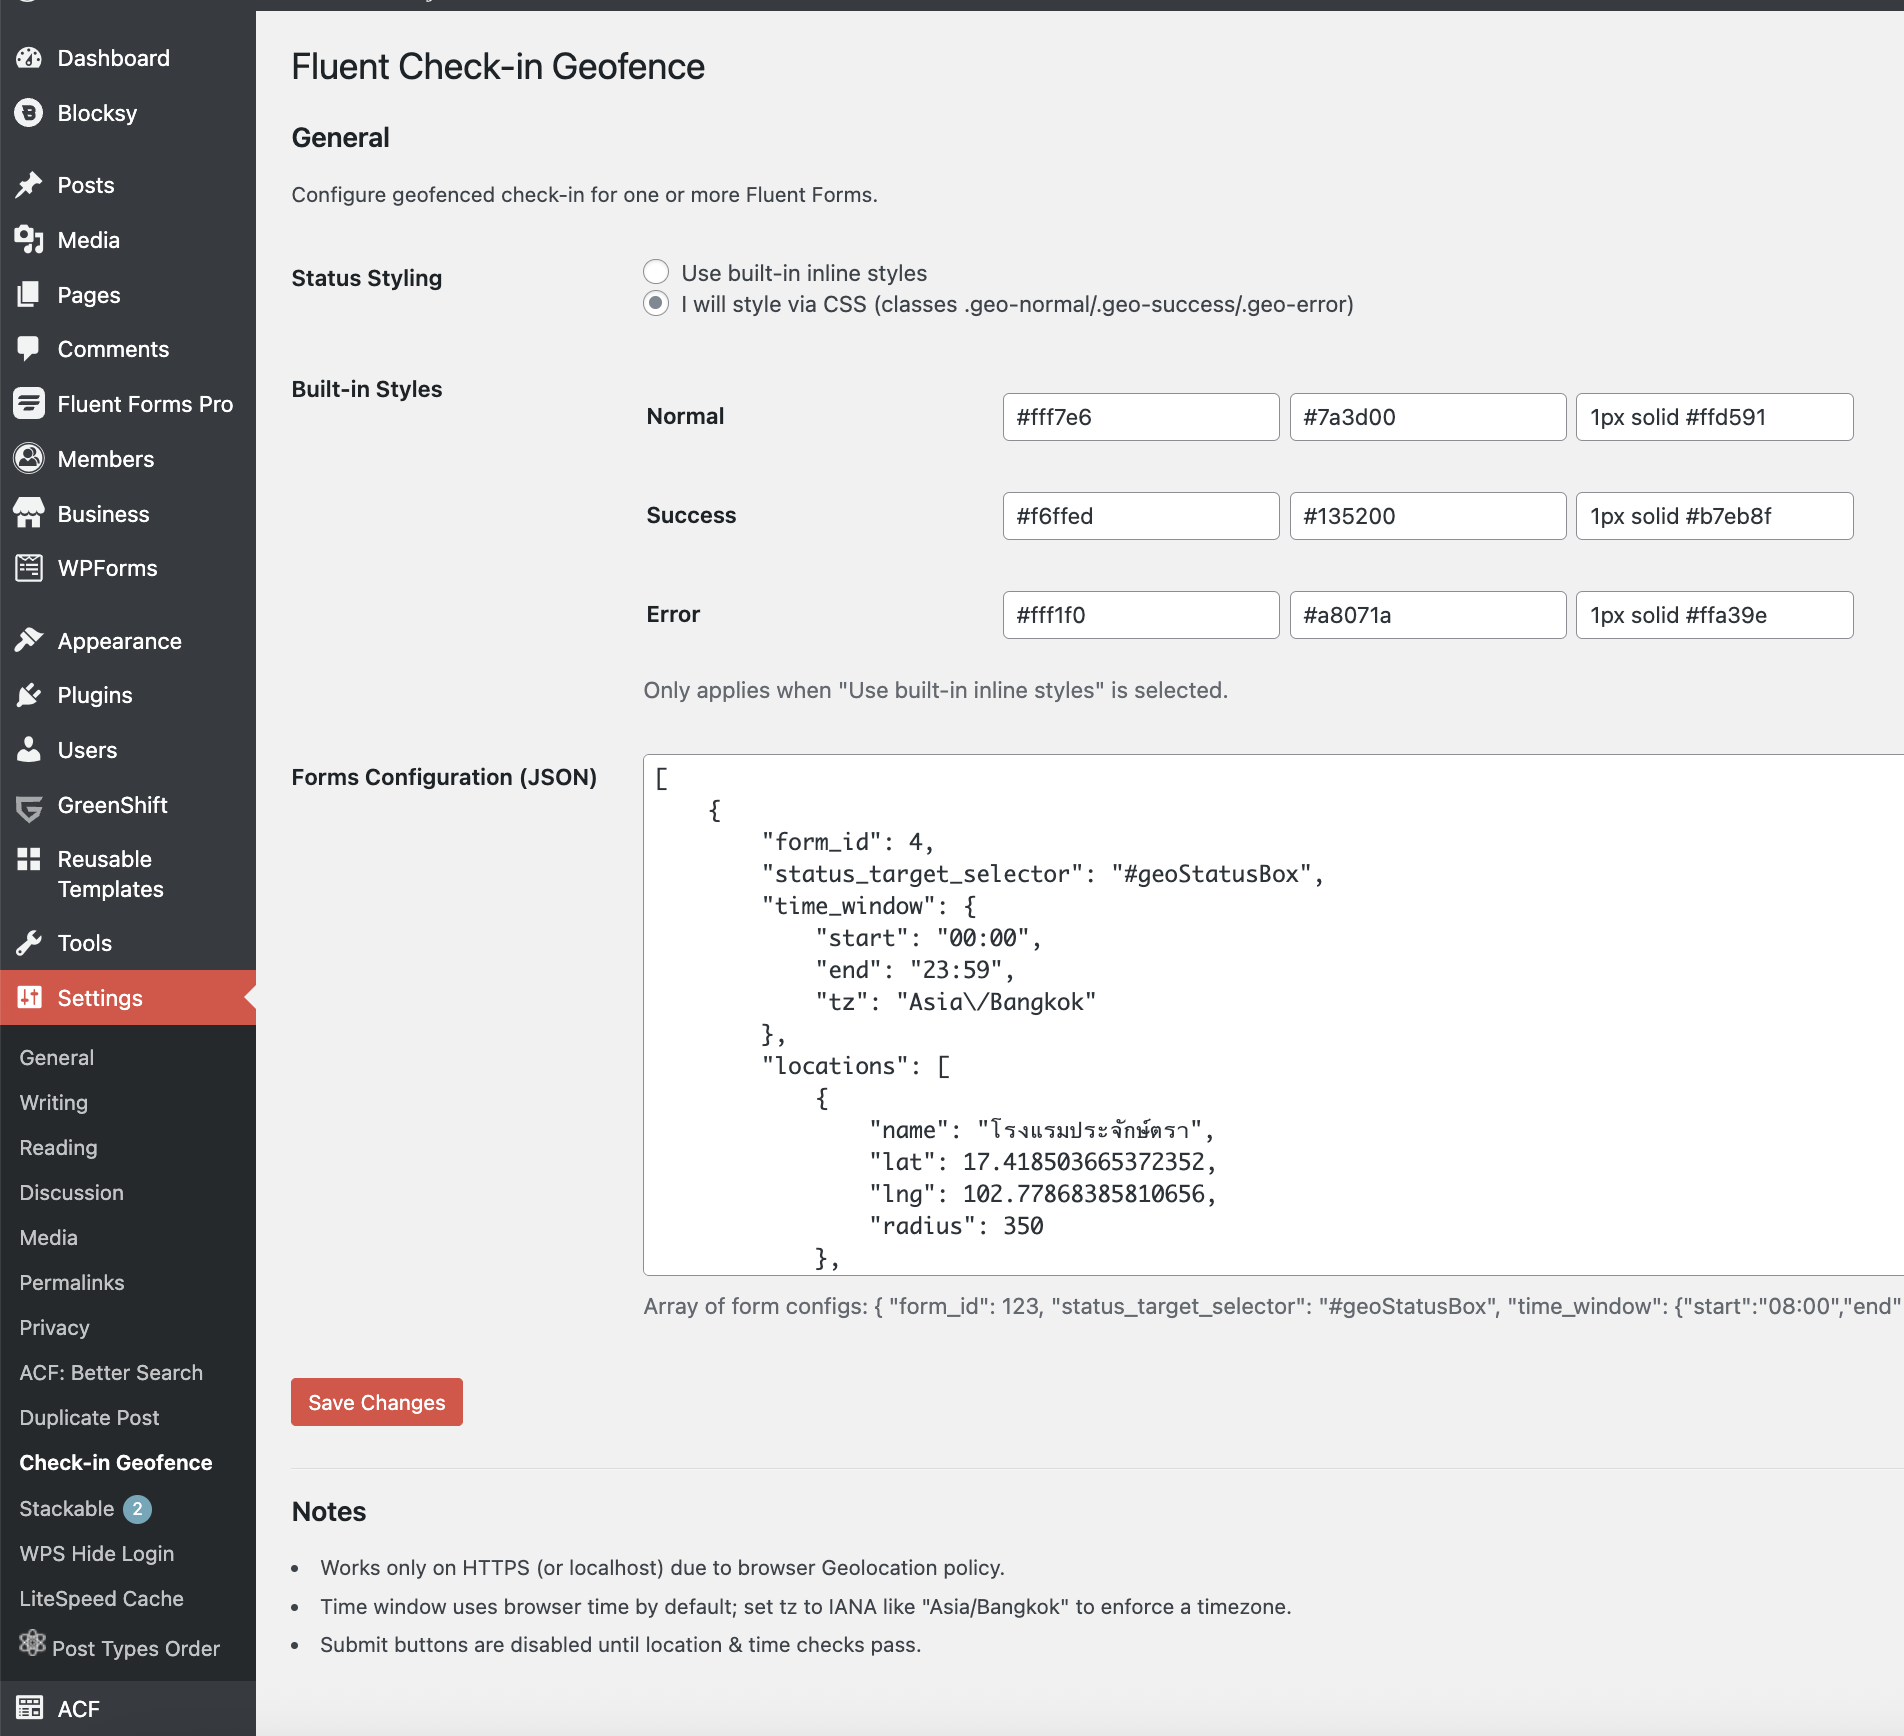
Task: Click the Business storefront icon
Action: [x=29, y=514]
